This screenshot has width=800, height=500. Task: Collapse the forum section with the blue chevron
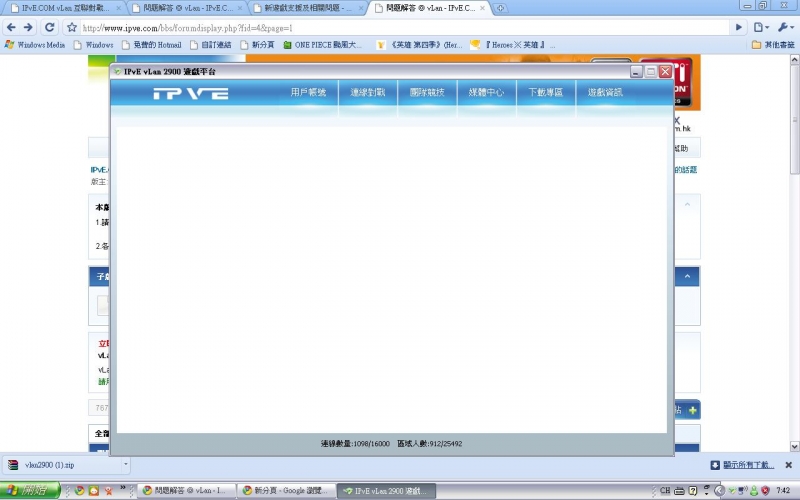[687, 276]
